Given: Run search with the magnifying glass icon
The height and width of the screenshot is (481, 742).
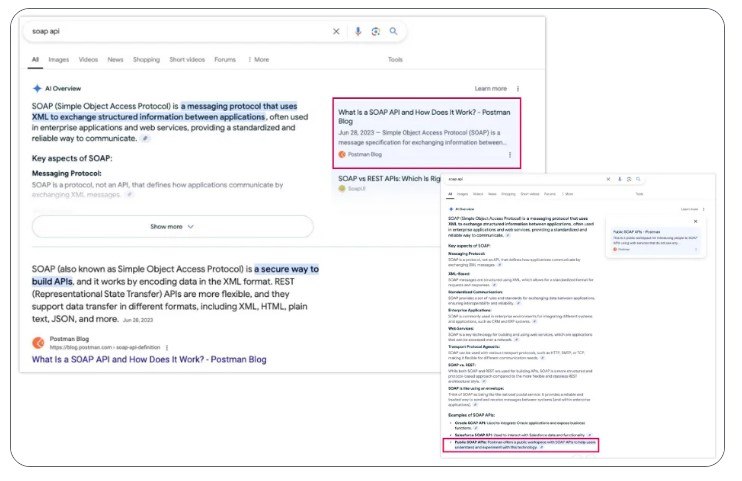Looking at the screenshot, I should pyautogui.click(x=393, y=31).
